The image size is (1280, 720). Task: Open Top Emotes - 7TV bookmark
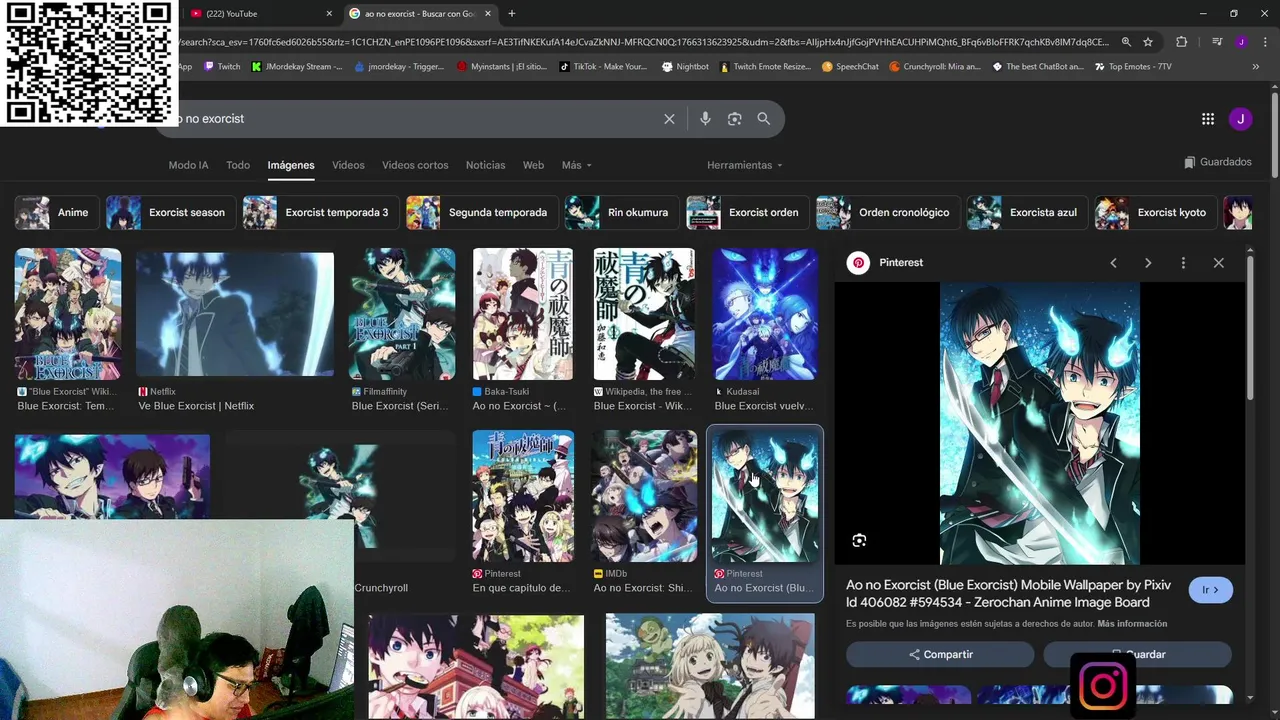coord(1133,67)
